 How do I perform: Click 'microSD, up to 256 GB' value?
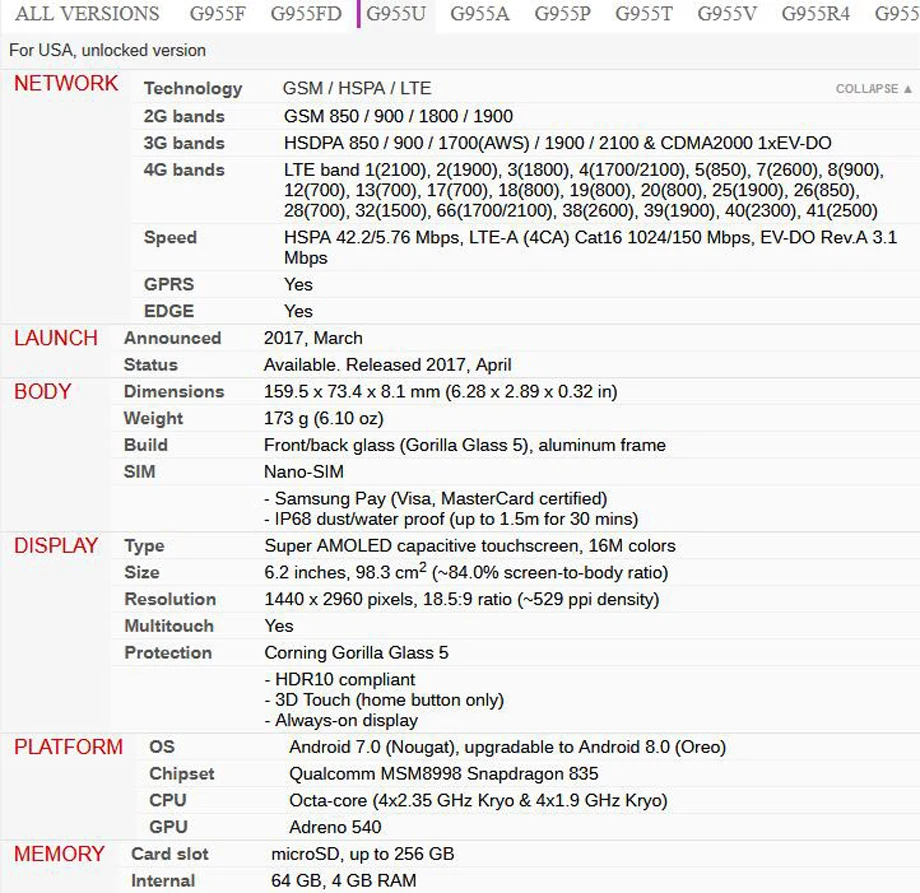coord(363,854)
